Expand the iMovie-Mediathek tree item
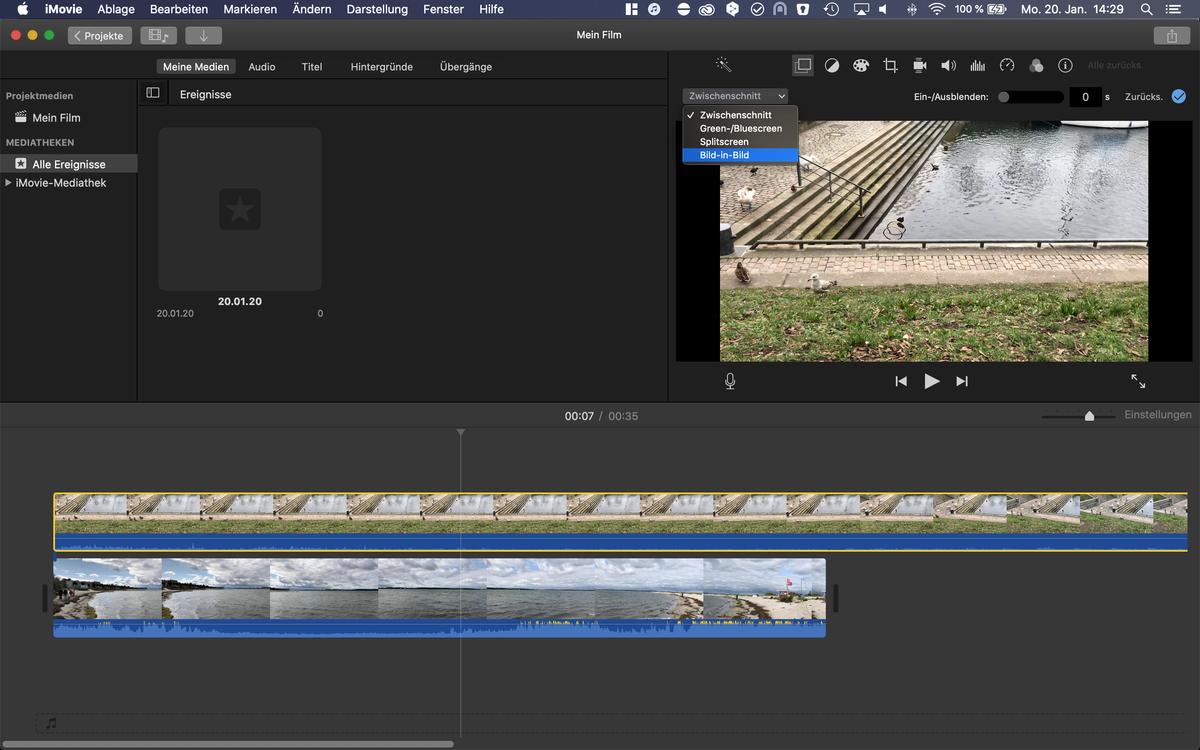1200x750 pixels. coord(9,183)
